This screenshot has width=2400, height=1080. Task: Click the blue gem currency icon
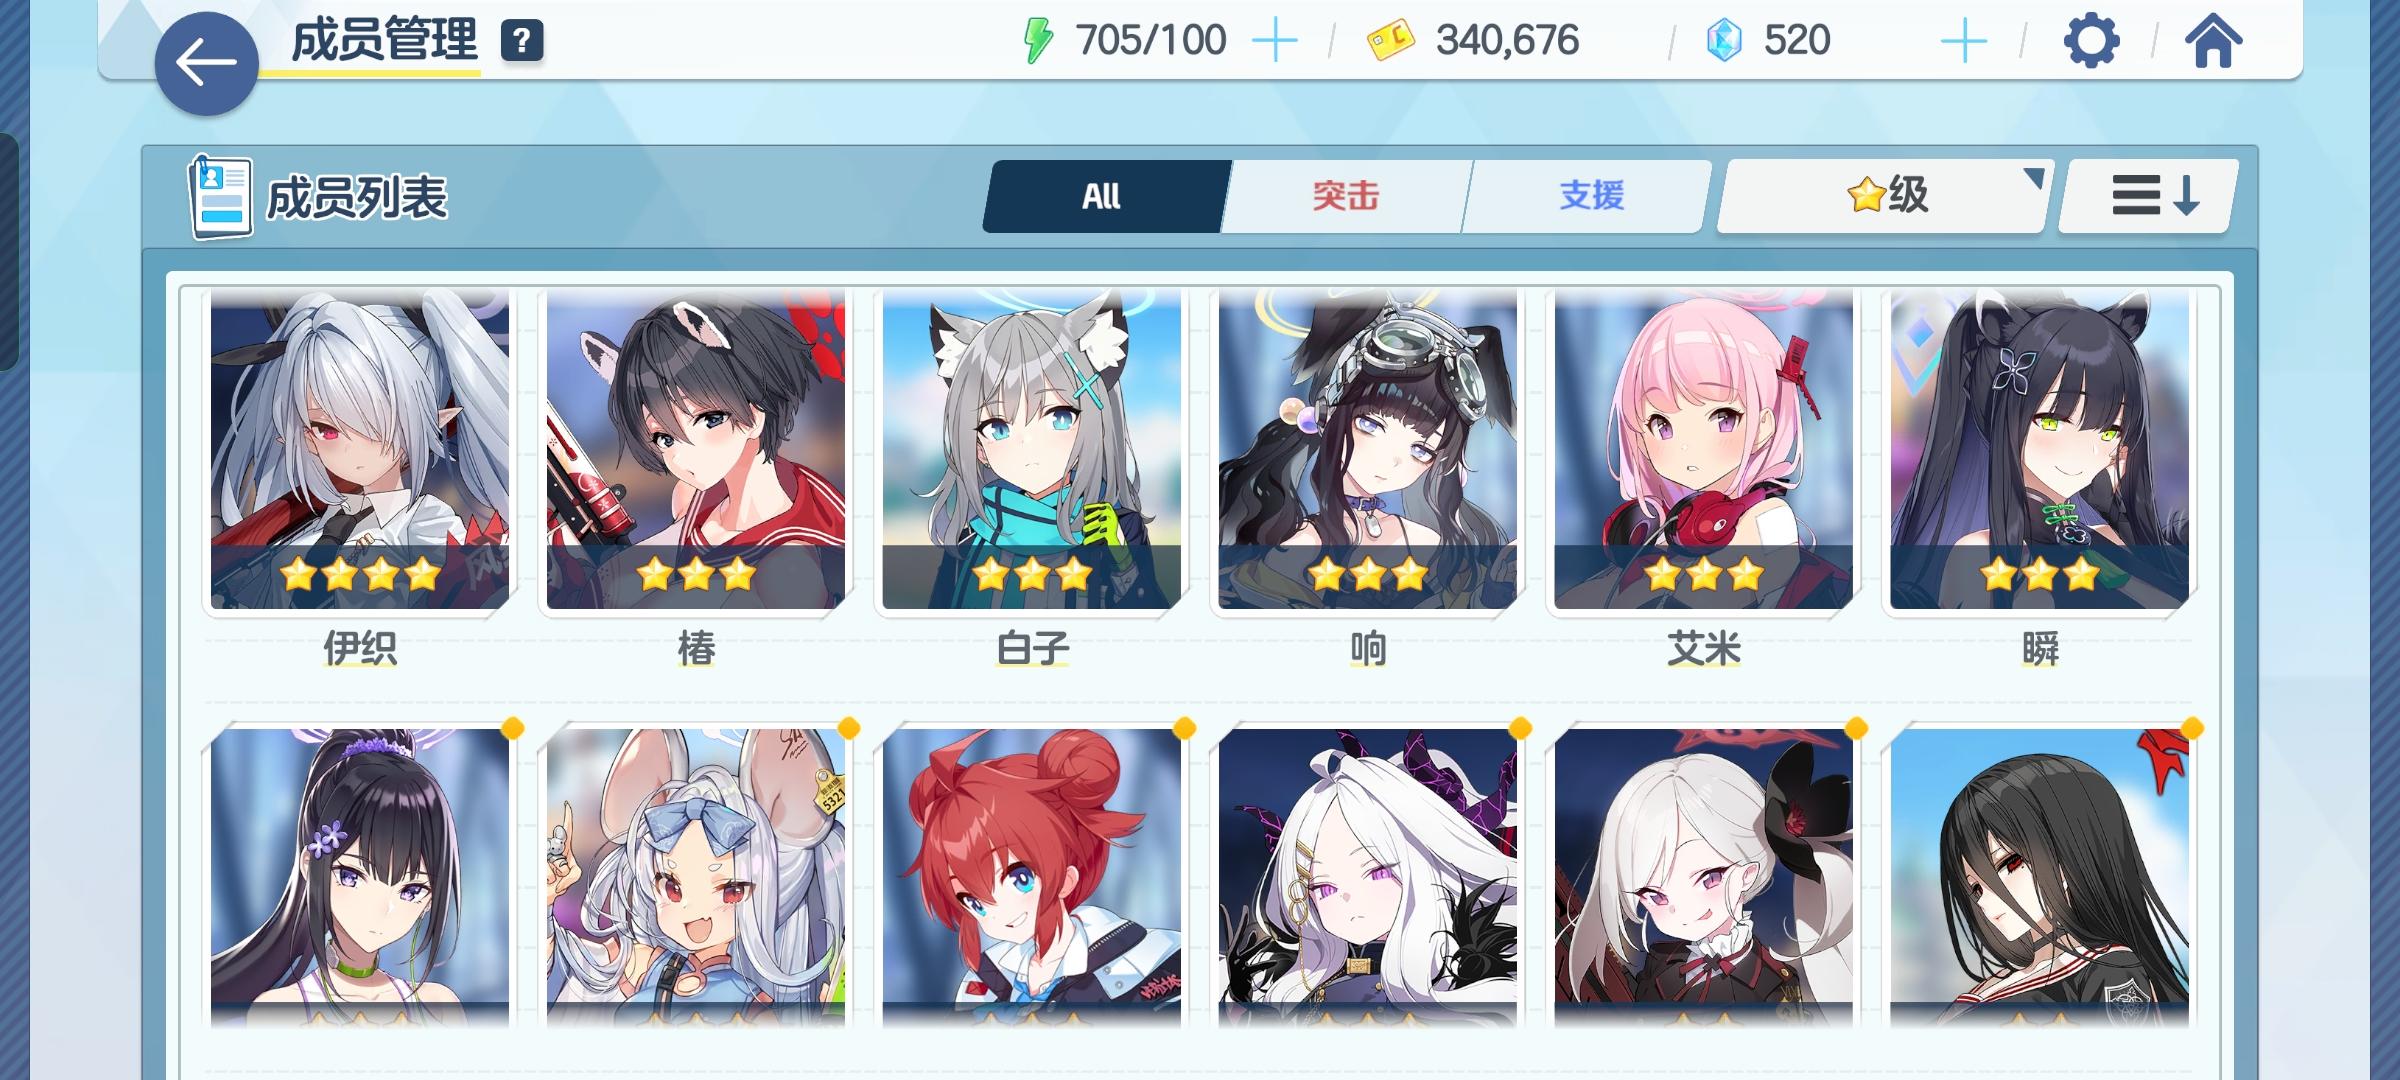[1724, 41]
